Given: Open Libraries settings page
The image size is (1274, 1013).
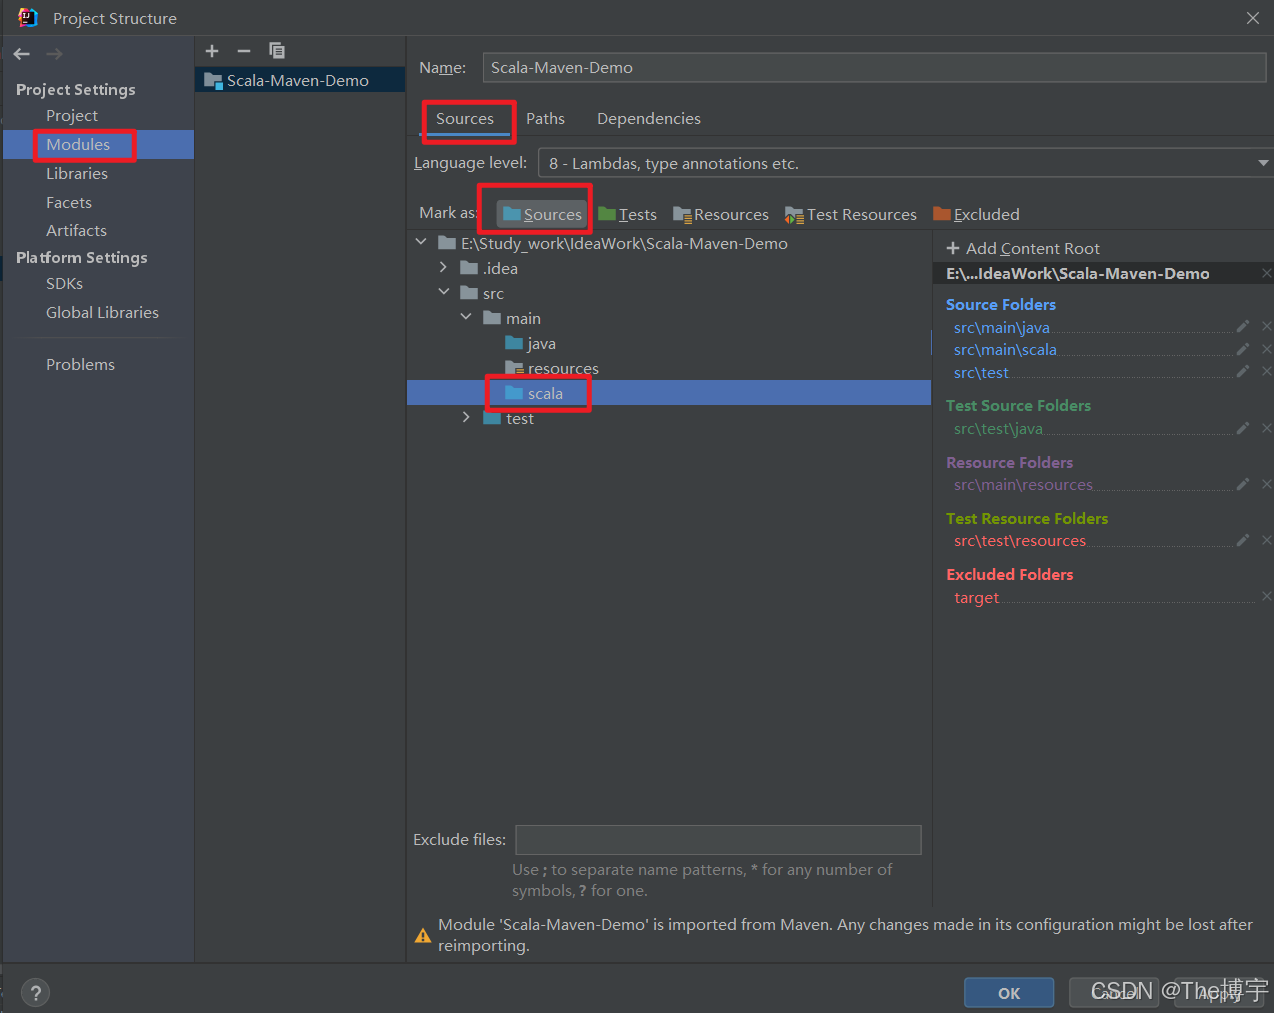Looking at the screenshot, I should (77, 174).
